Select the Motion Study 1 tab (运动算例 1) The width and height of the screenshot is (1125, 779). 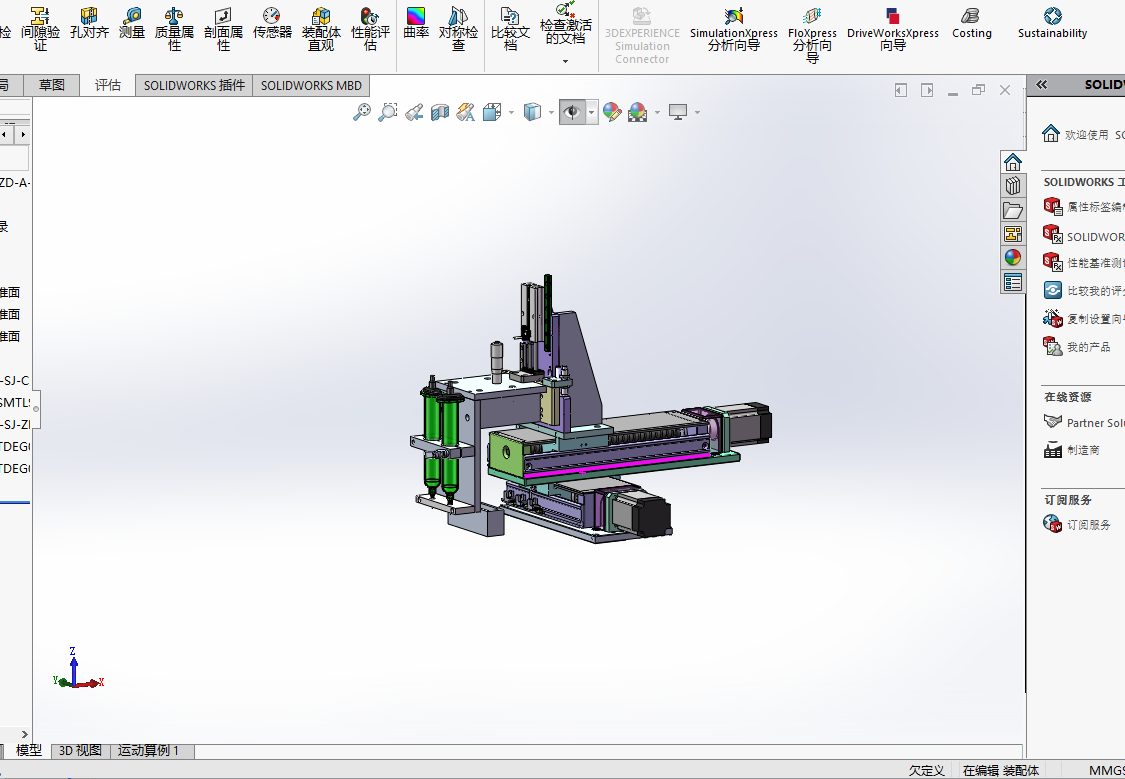click(x=152, y=750)
